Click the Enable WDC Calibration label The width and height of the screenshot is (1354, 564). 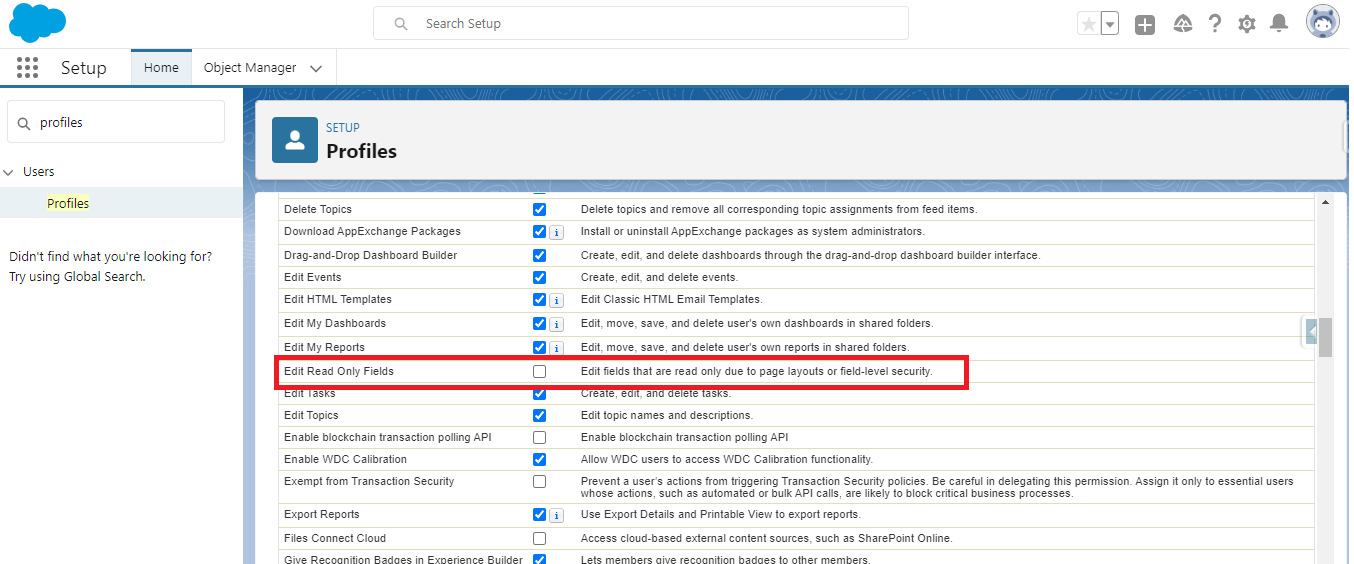click(345, 460)
